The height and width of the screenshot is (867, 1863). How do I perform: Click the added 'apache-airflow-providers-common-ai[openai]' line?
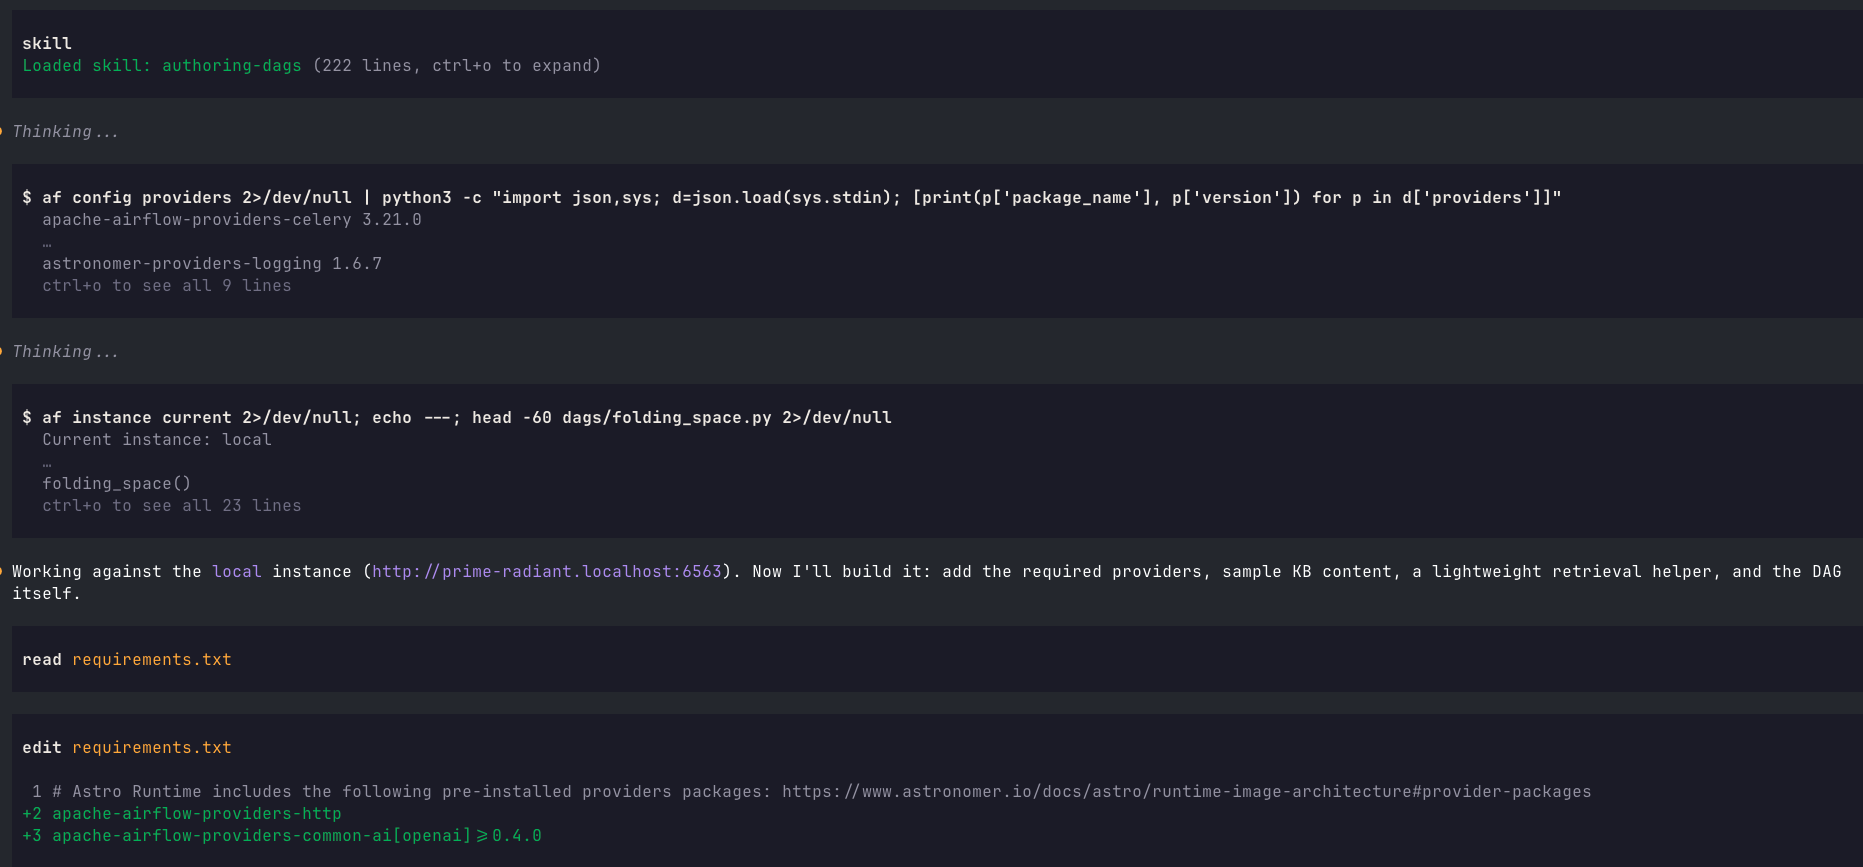[x=297, y=836]
